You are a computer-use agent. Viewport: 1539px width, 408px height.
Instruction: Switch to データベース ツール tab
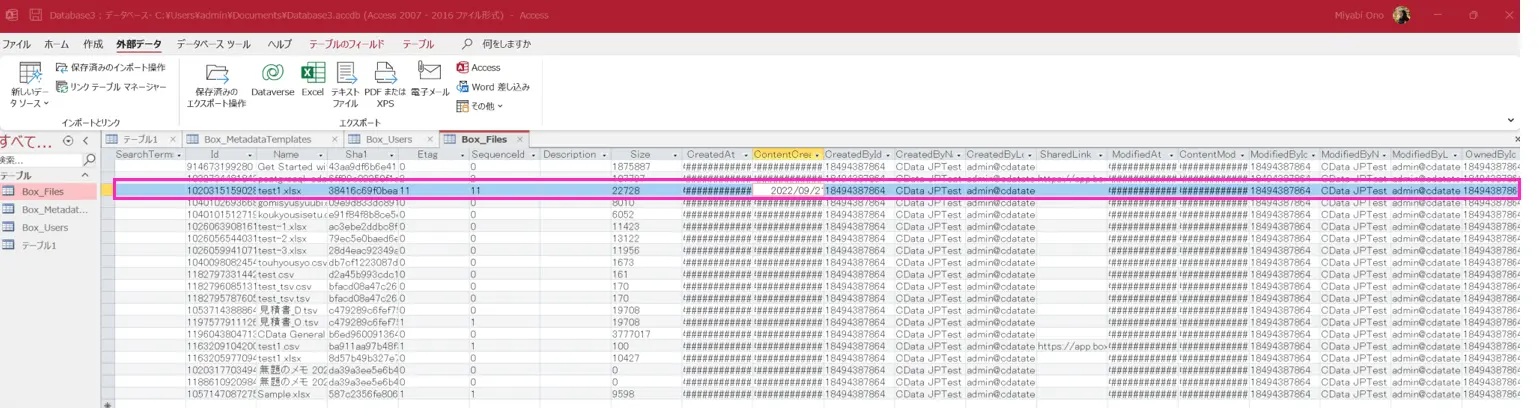[x=214, y=44]
